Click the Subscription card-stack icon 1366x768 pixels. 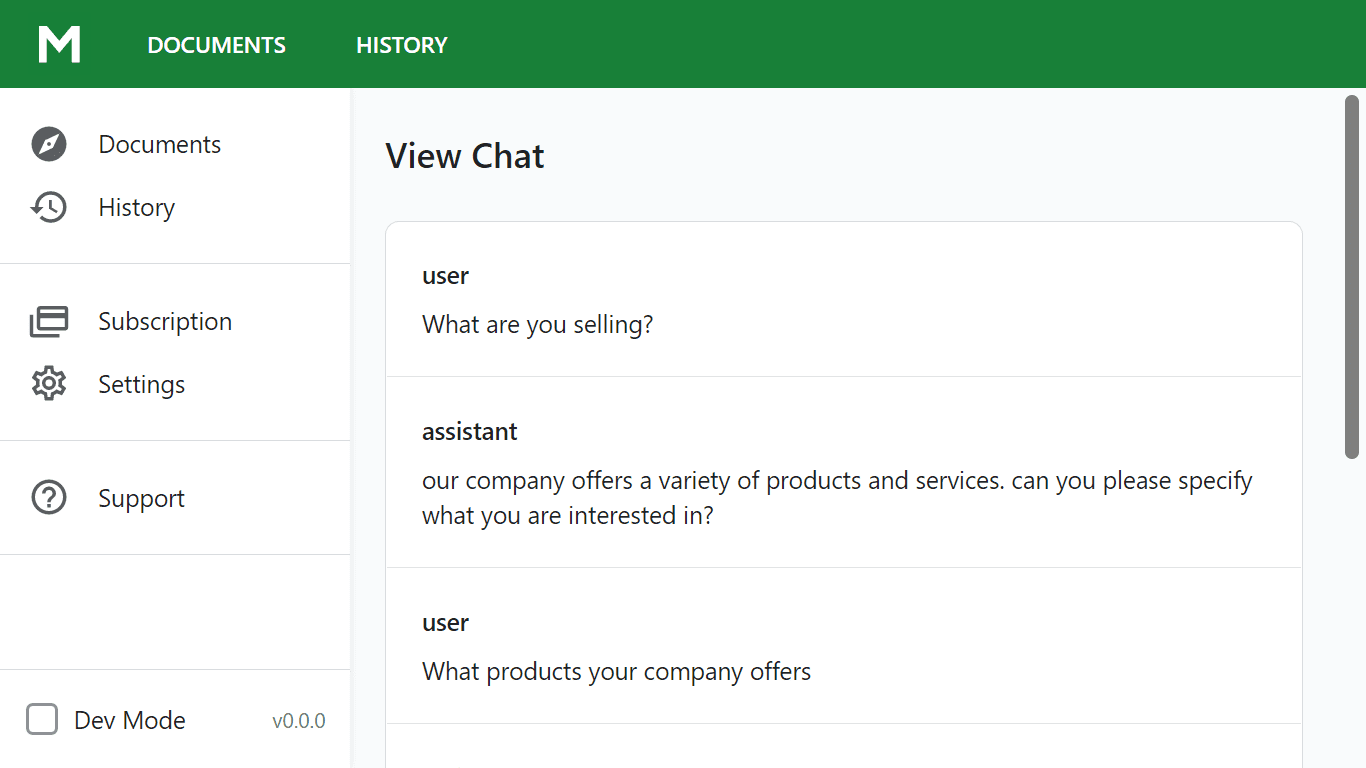[x=49, y=322]
